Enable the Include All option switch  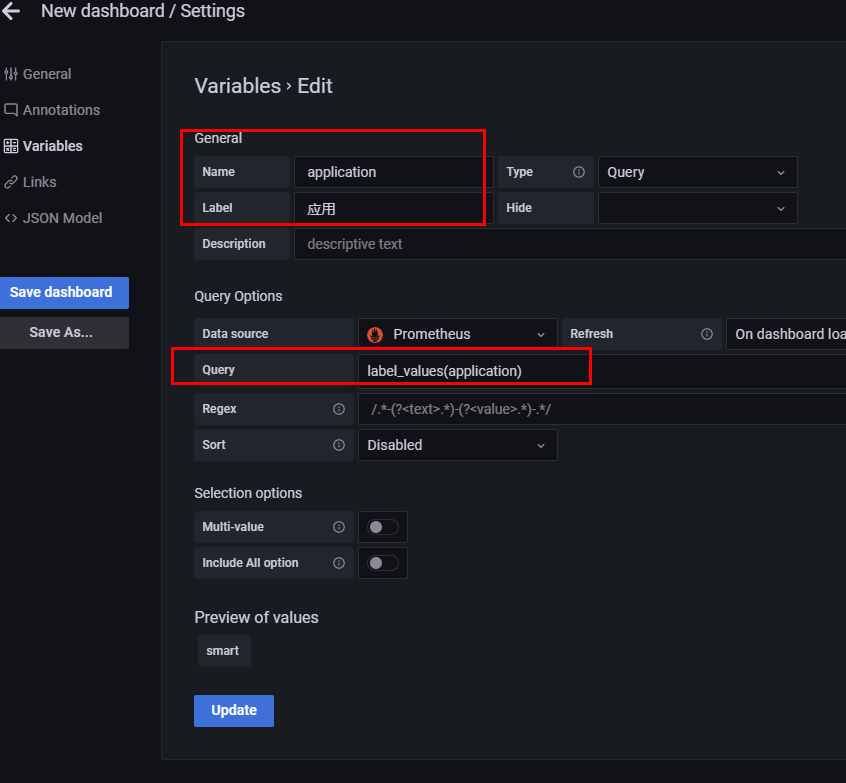coord(383,563)
